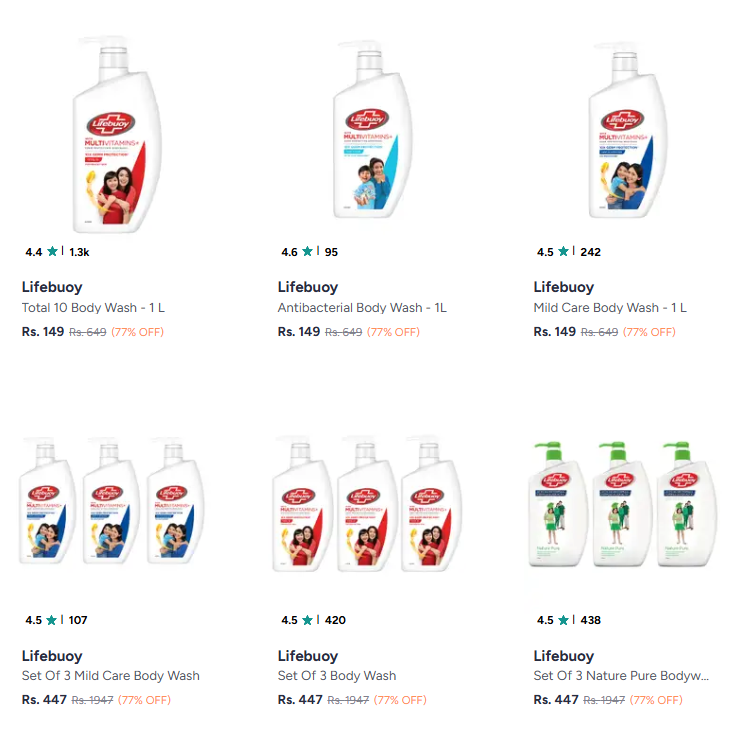Screen dimensions: 751x735
Task: Click the Rs. 447 price of Set Of 3 Body Wash
Action: pos(300,700)
